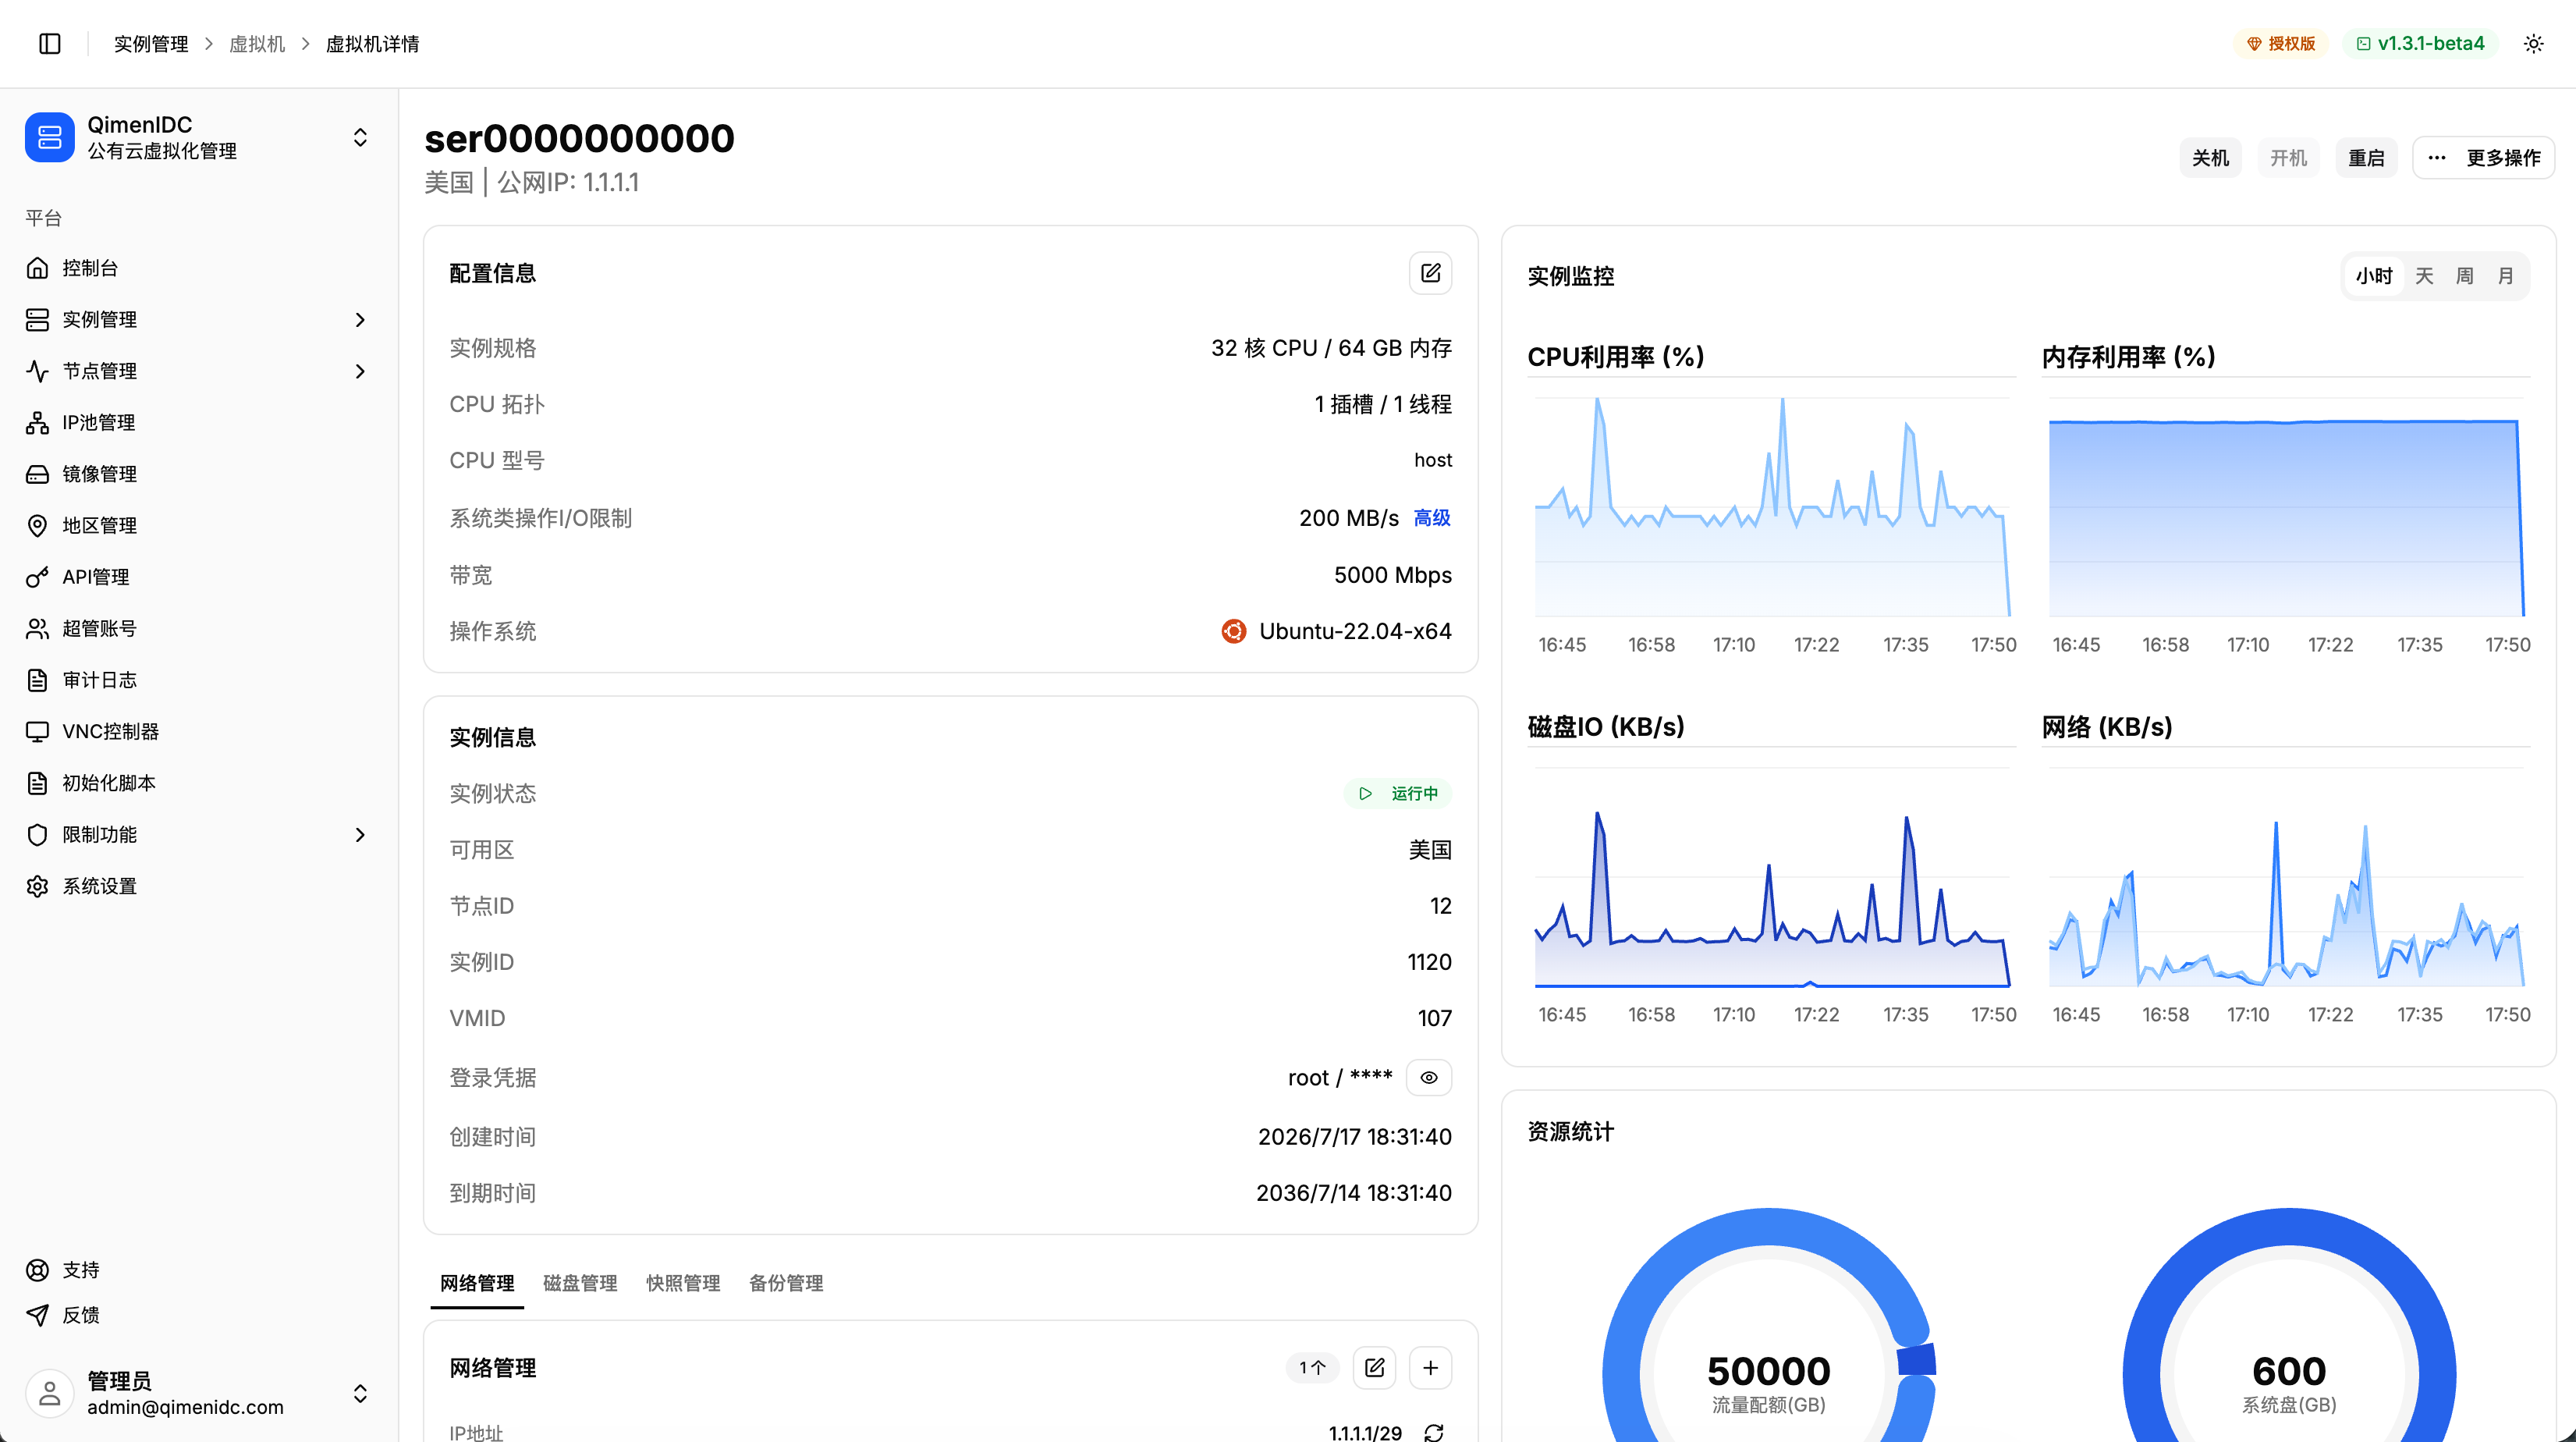Click the 节点管理 activity icon
Screen dimensions: 2576x1442
pos(37,371)
